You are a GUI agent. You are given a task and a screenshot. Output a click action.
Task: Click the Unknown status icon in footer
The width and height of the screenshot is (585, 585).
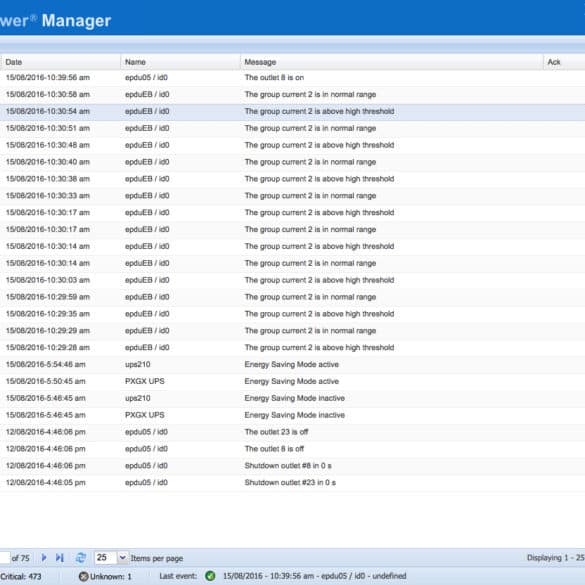[x=84, y=576]
